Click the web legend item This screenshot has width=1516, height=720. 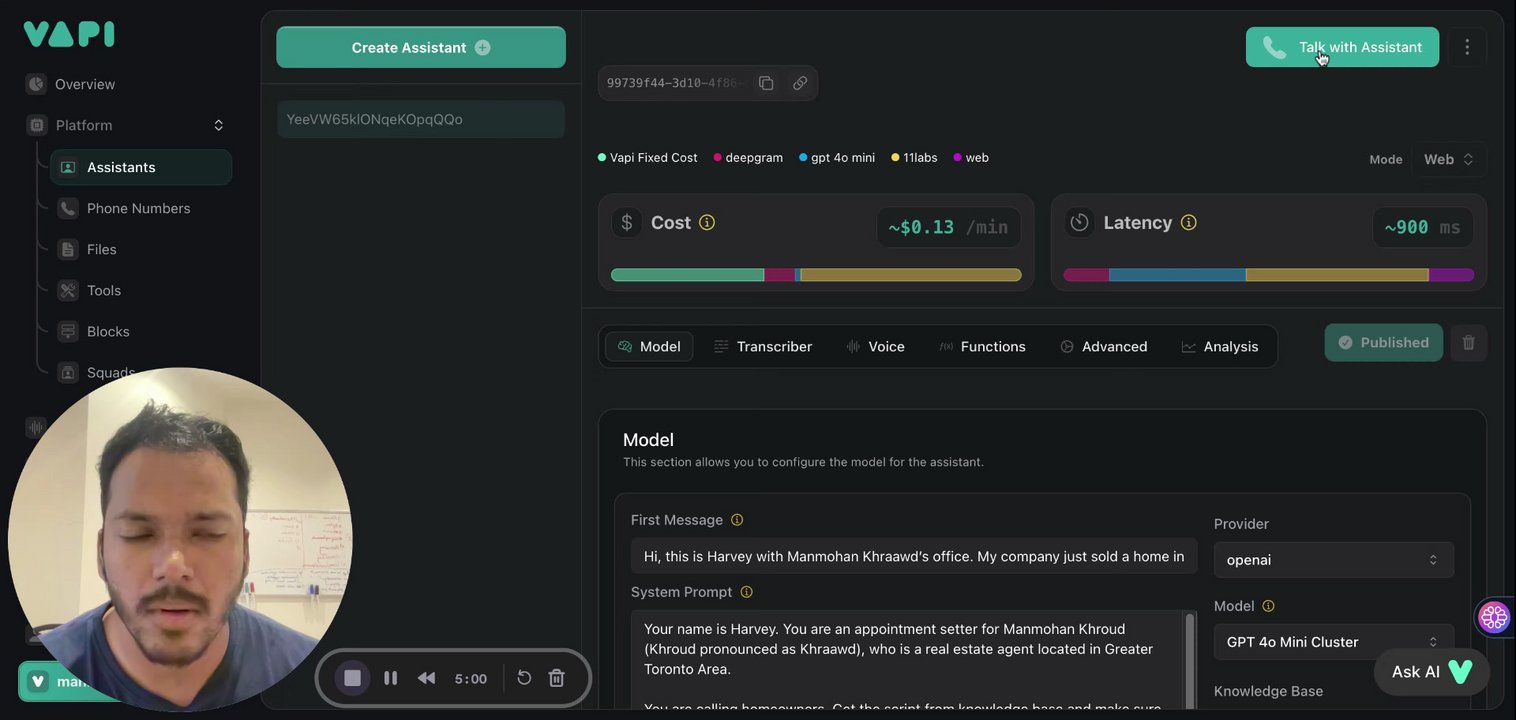971,157
